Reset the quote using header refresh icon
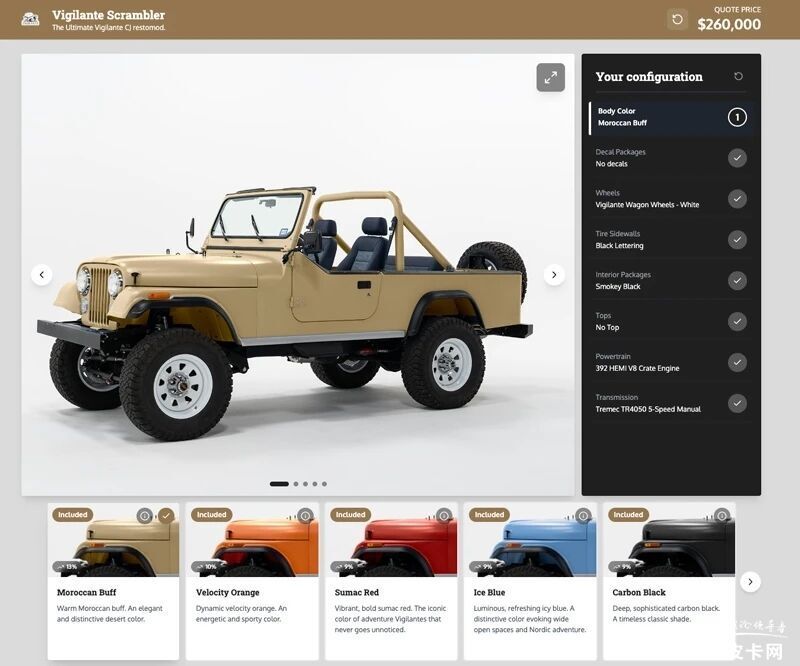Viewport: 800px width, 666px height. tap(677, 19)
